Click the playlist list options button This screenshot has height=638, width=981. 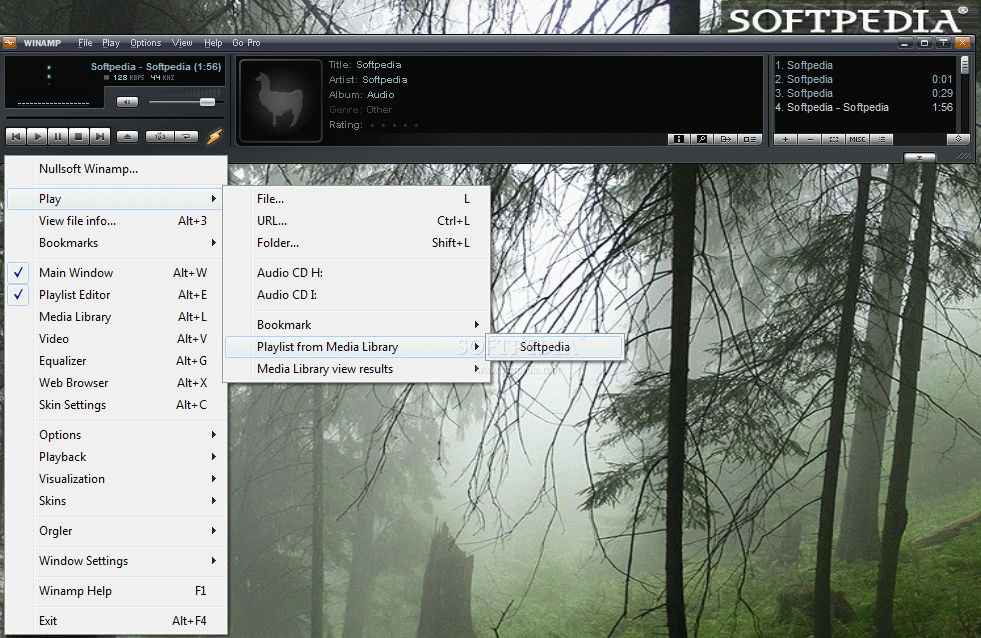(x=882, y=139)
